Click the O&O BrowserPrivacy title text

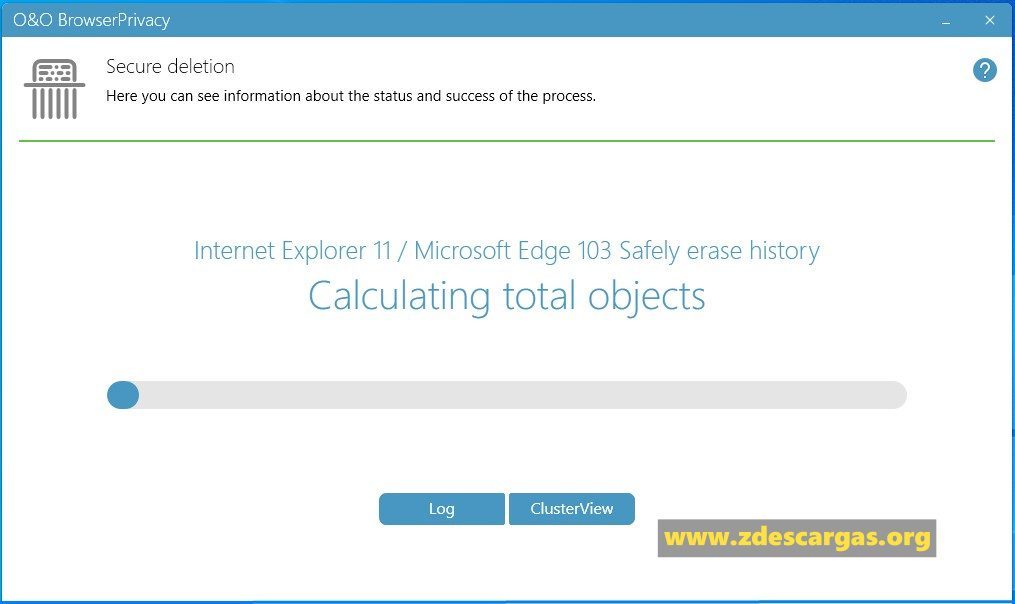point(91,20)
